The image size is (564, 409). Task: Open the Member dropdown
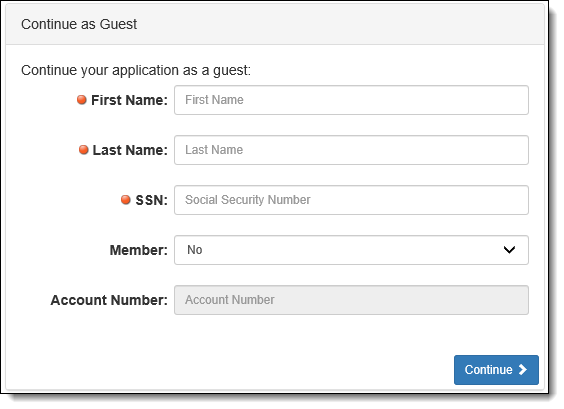[351, 250]
